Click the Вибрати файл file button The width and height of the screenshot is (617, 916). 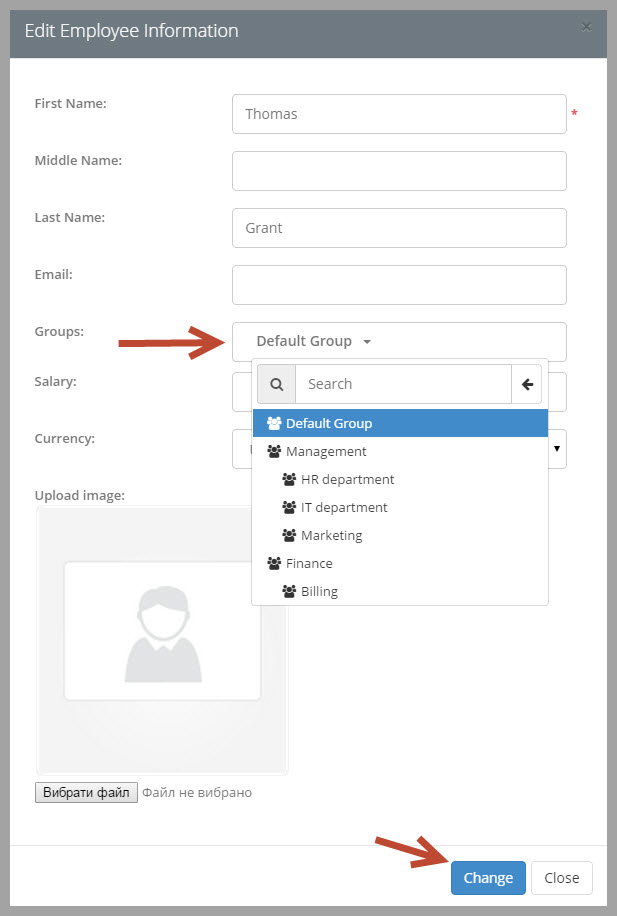point(86,792)
